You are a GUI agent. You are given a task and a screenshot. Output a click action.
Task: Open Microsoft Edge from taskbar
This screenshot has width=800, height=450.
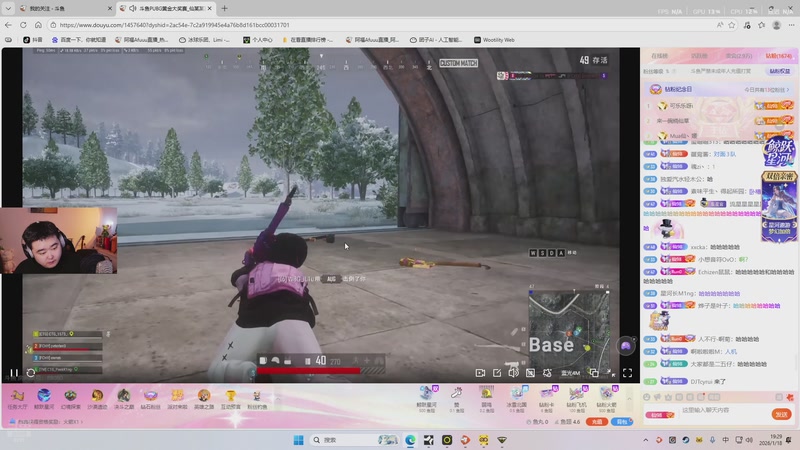click(x=410, y=440)
